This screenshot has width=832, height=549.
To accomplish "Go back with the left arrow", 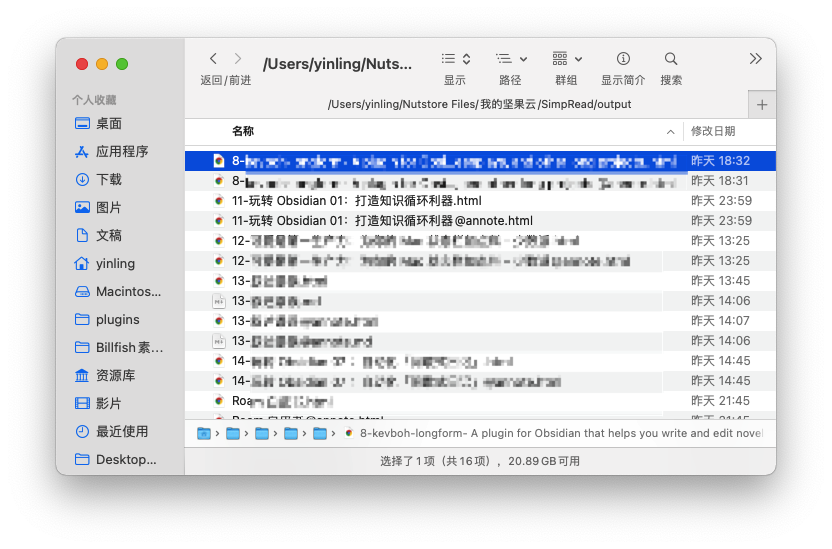I will (x=213, y=58).
